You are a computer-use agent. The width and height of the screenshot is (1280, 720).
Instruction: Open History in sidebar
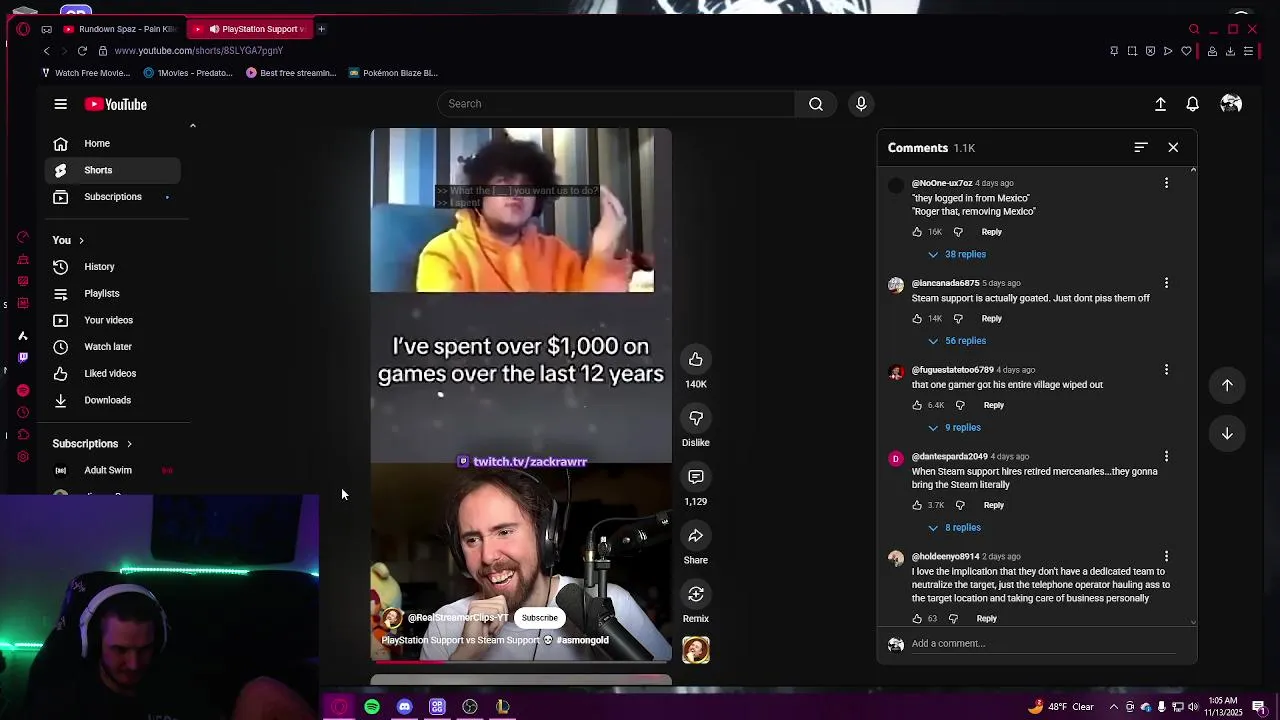click(x=113, y=267)
